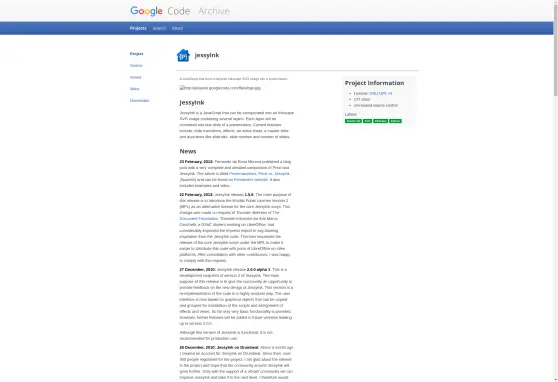Click the '22 February, 2013' news date
This screenshot has width=558, height=382.
[x=196, y=195]
